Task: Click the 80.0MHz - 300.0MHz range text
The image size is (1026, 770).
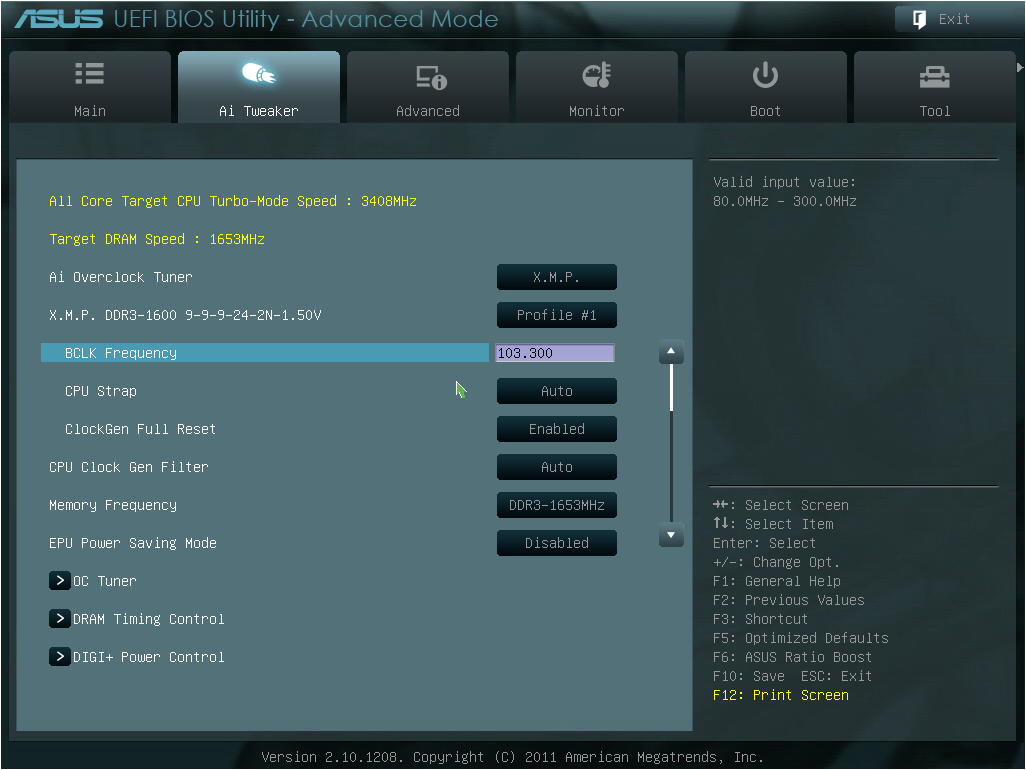Action: click(785, 201)
